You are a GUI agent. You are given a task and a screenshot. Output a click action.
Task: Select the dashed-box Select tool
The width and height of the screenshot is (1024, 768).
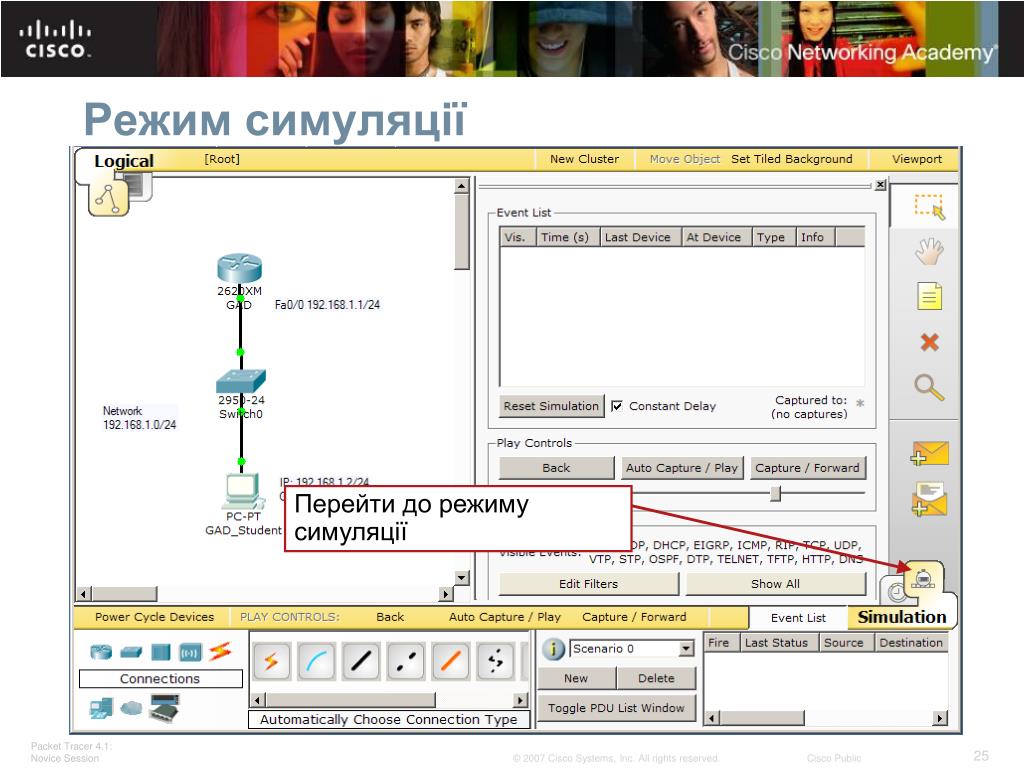point(929,207)
